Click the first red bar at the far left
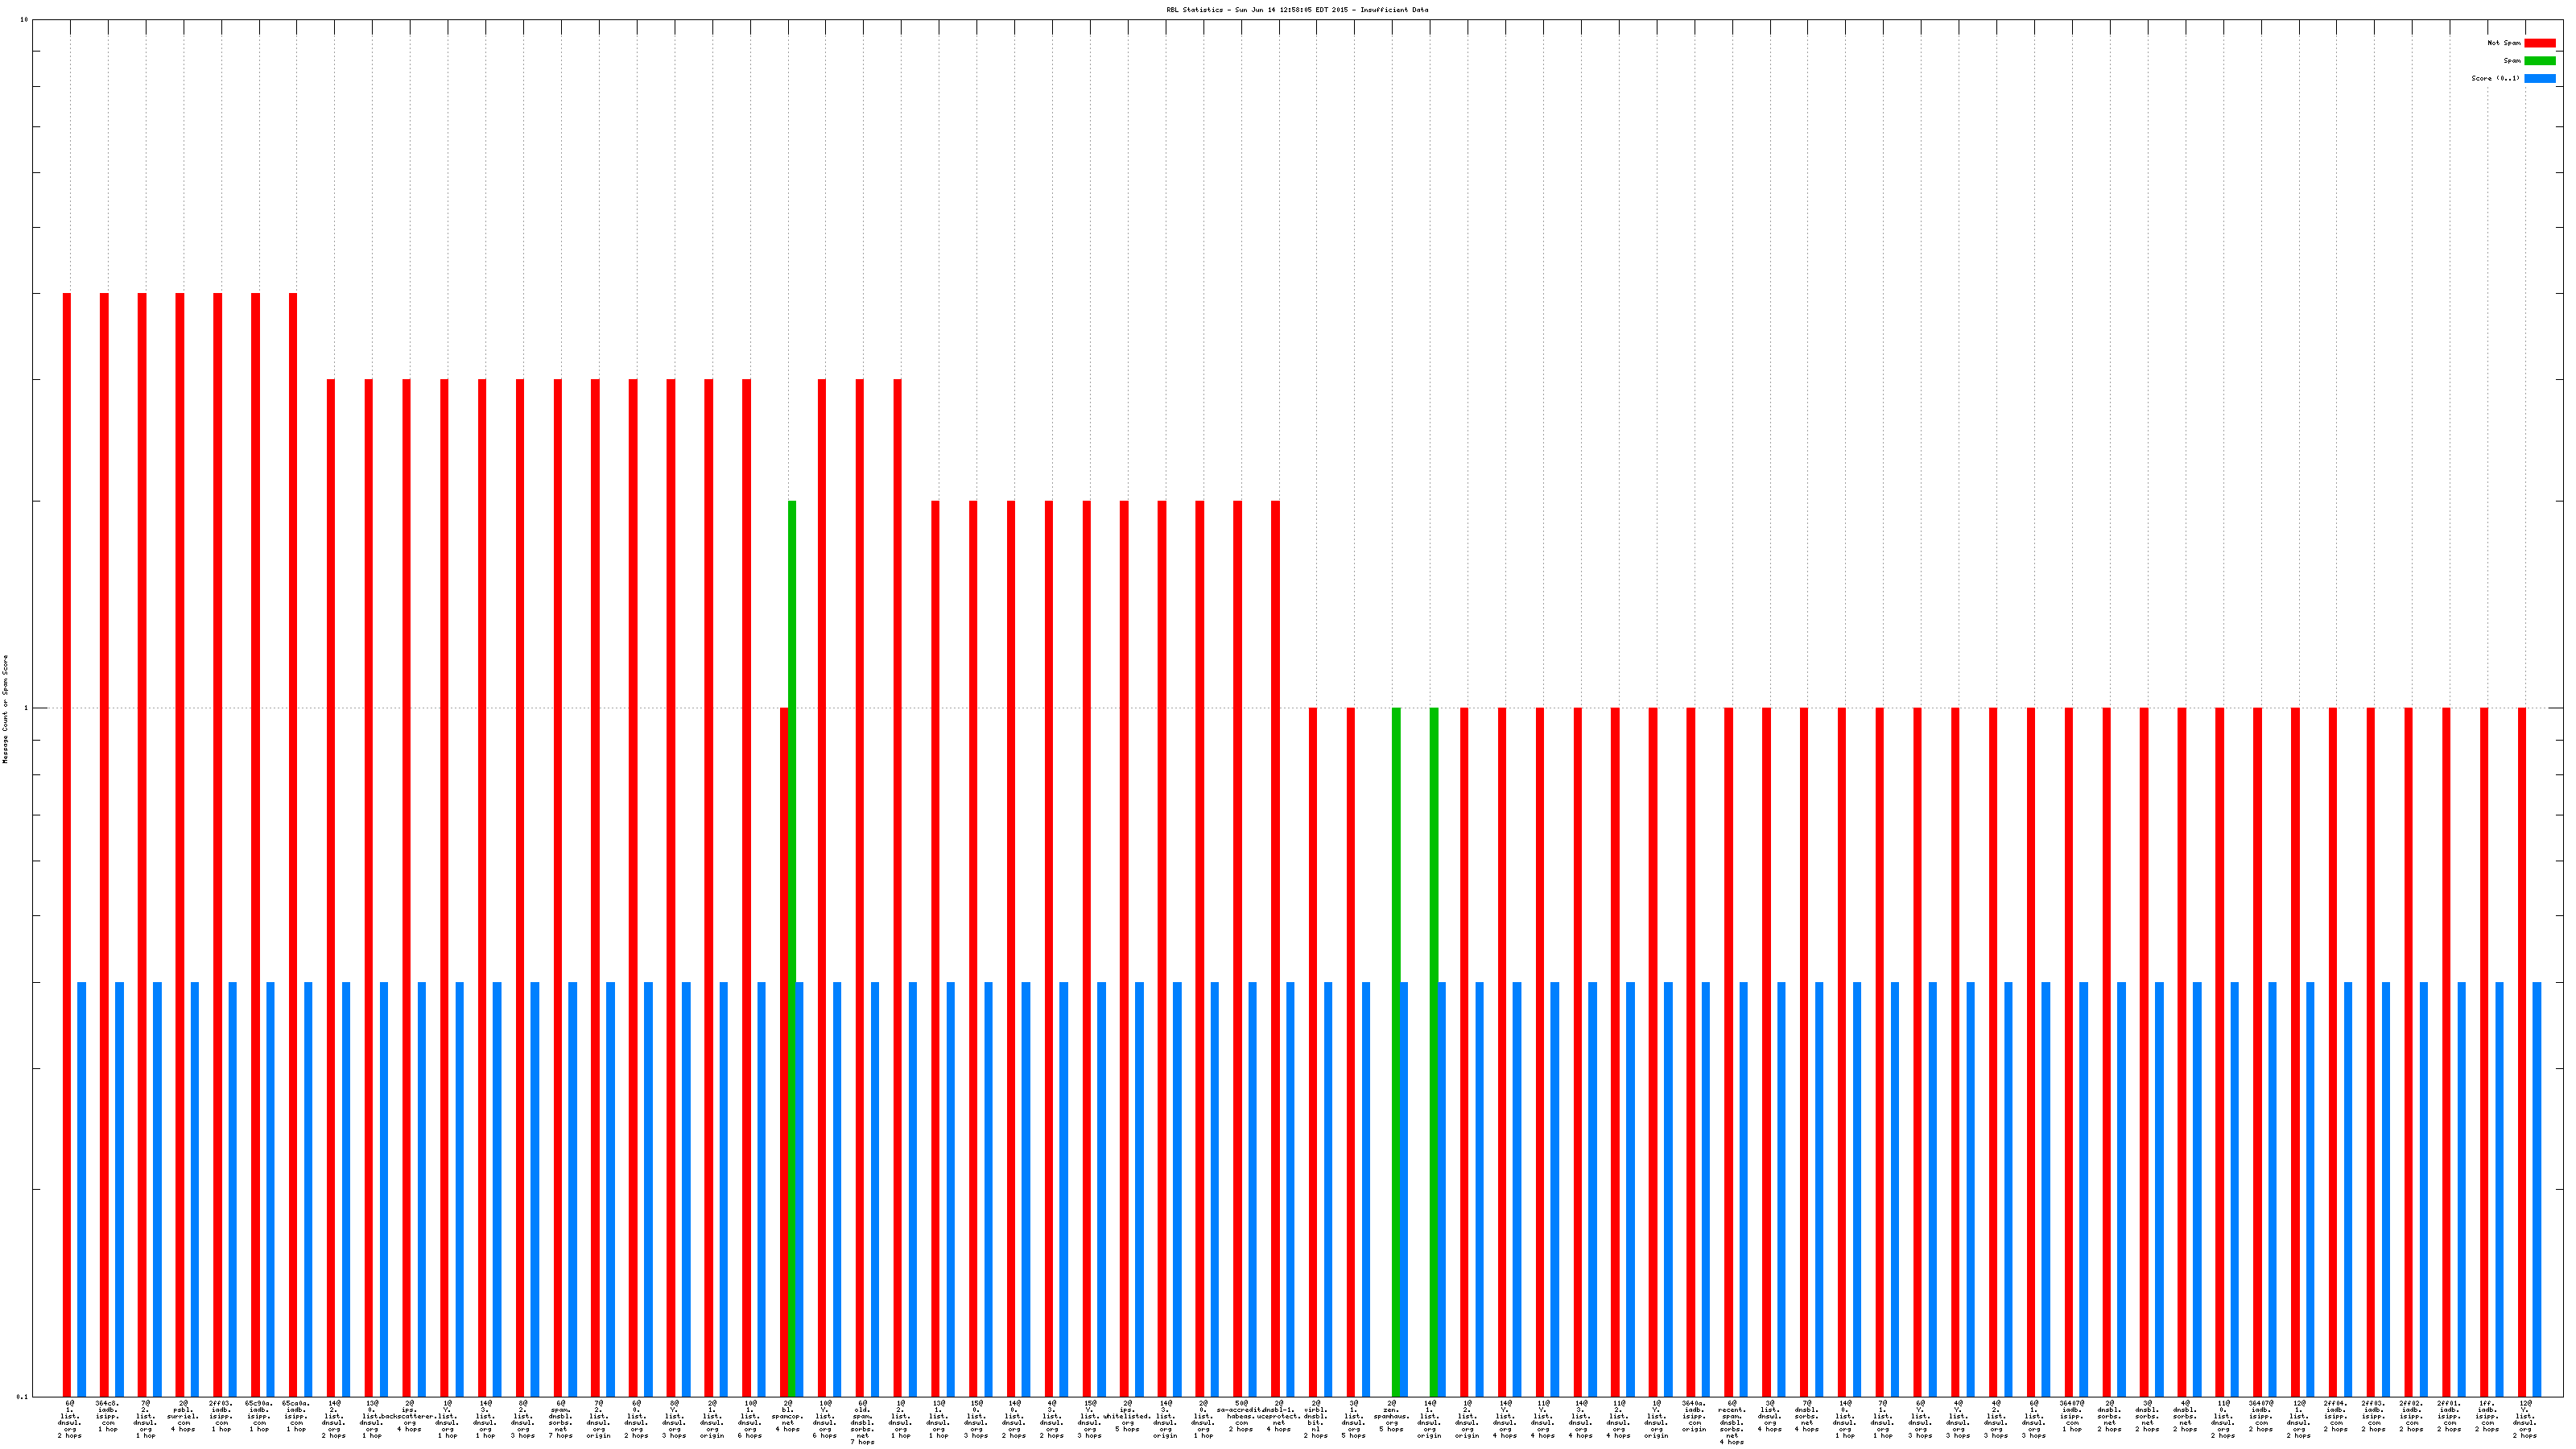Screen dimensions: 2576x1449 tap(67, 800)
